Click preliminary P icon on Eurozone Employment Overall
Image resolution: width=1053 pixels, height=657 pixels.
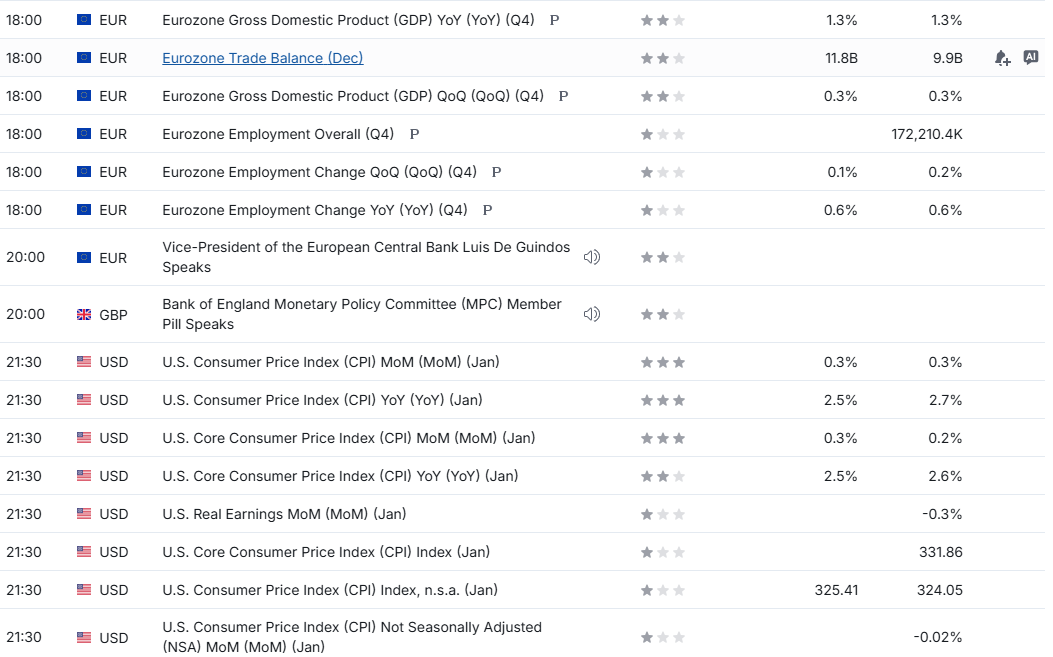coord(414,134)
